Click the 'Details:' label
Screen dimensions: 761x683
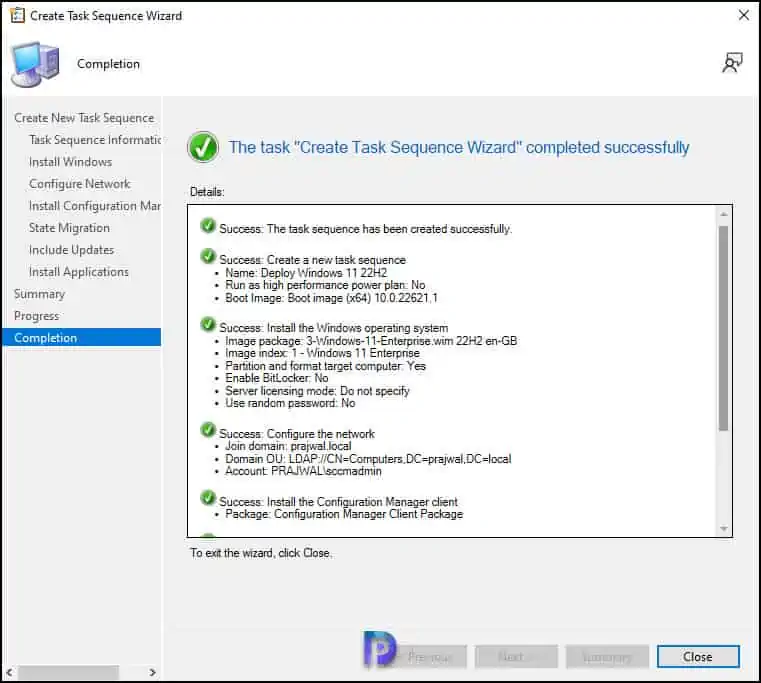[207, 192]
